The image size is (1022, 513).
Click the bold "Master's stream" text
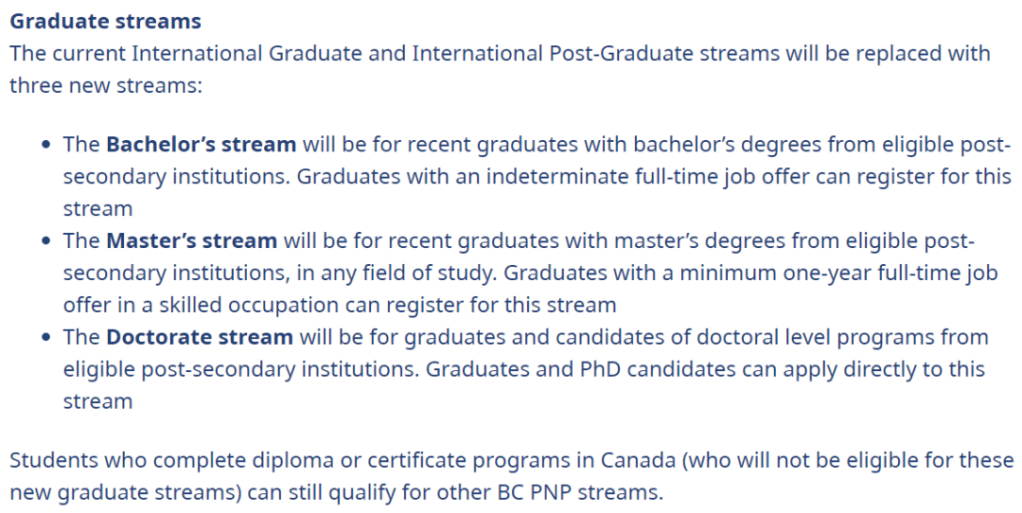coord(191,240)
